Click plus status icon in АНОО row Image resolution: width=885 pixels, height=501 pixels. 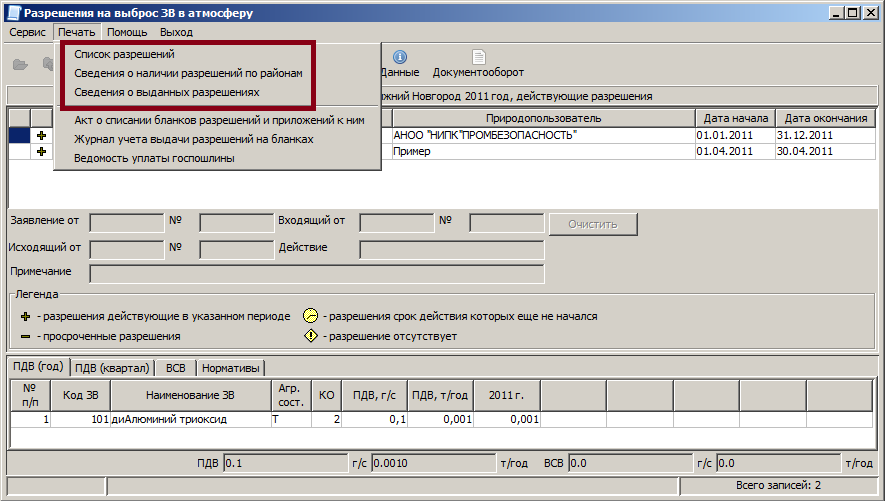[42, 135]
